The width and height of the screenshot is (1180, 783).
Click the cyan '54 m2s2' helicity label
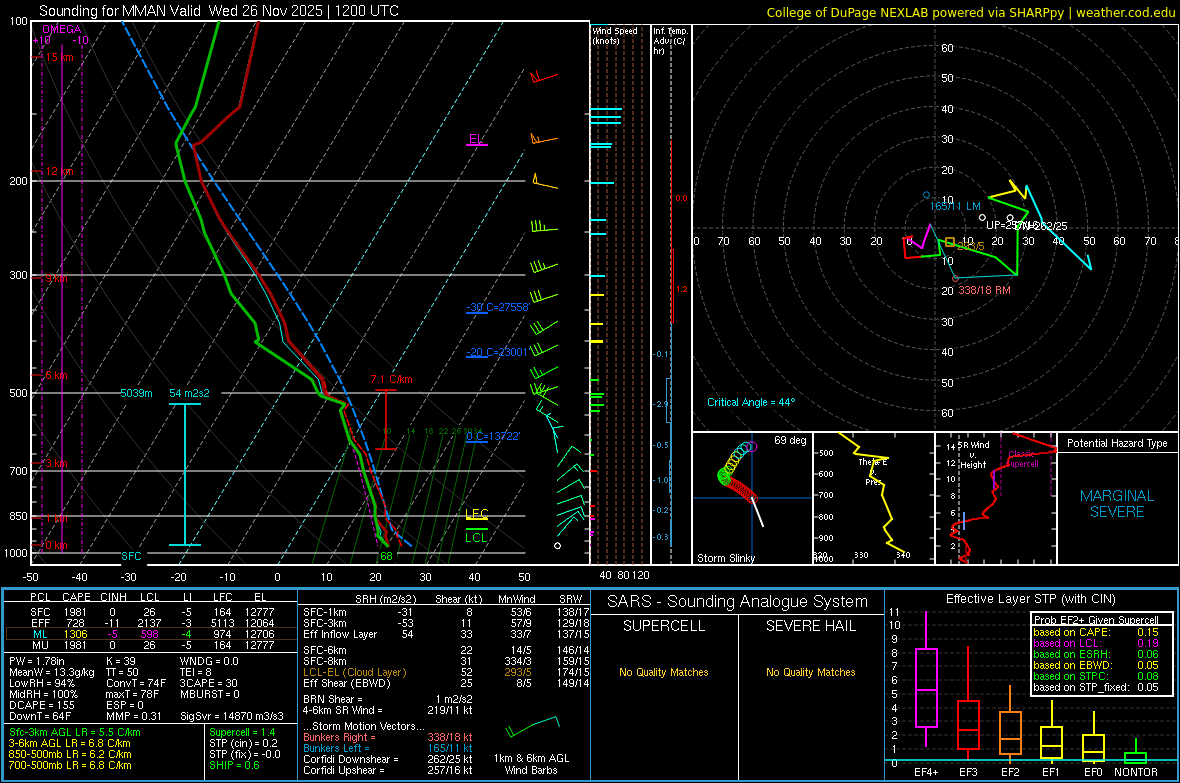click(189, 393)
